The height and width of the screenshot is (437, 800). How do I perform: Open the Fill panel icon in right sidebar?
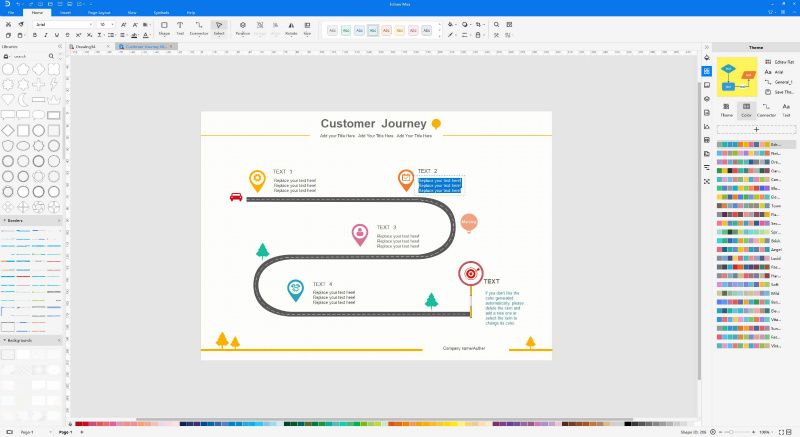(707, 58)
